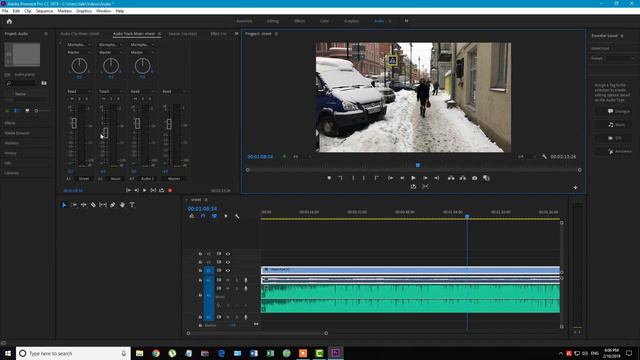Toggle V1 track lock
This screenshot has width=640, height=360.
[200, 270]
